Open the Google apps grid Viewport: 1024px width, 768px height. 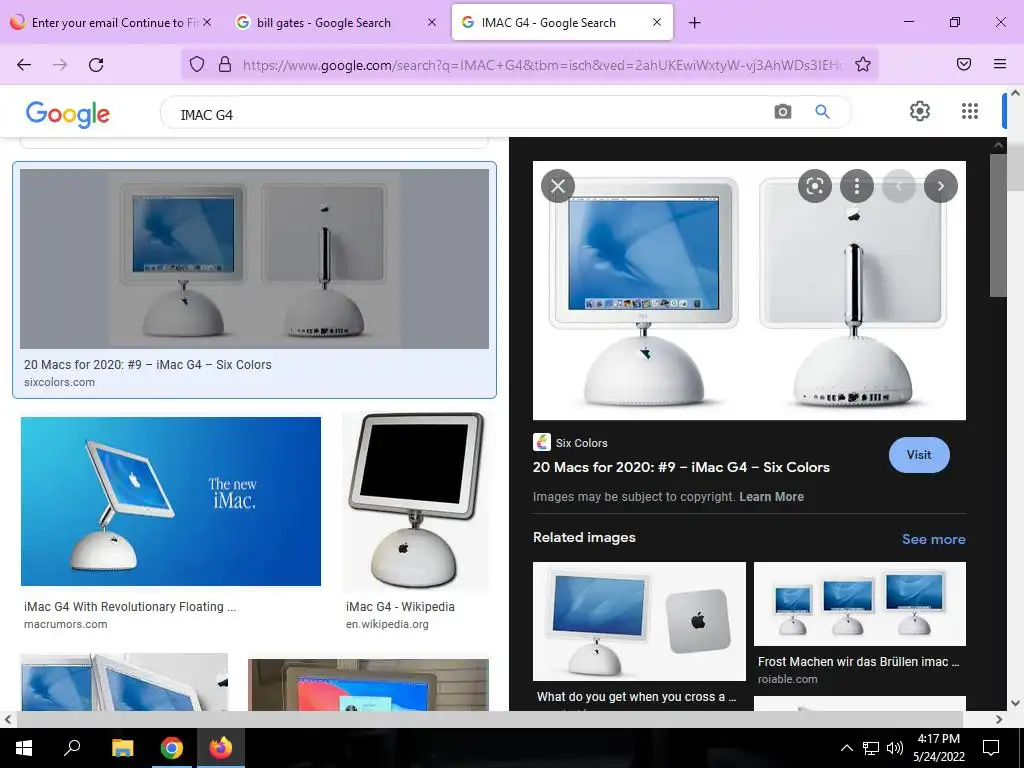pyautogui.click(x=970, y=111)
